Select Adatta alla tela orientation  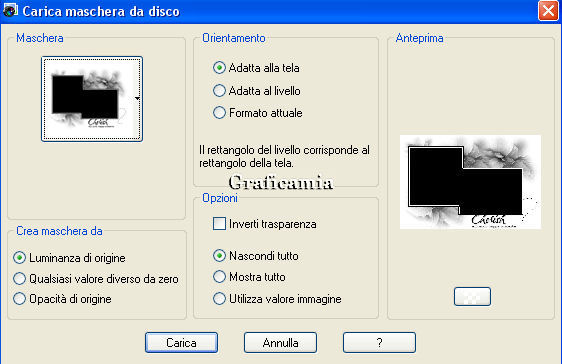pyautogui.click(x=256, y=68)
